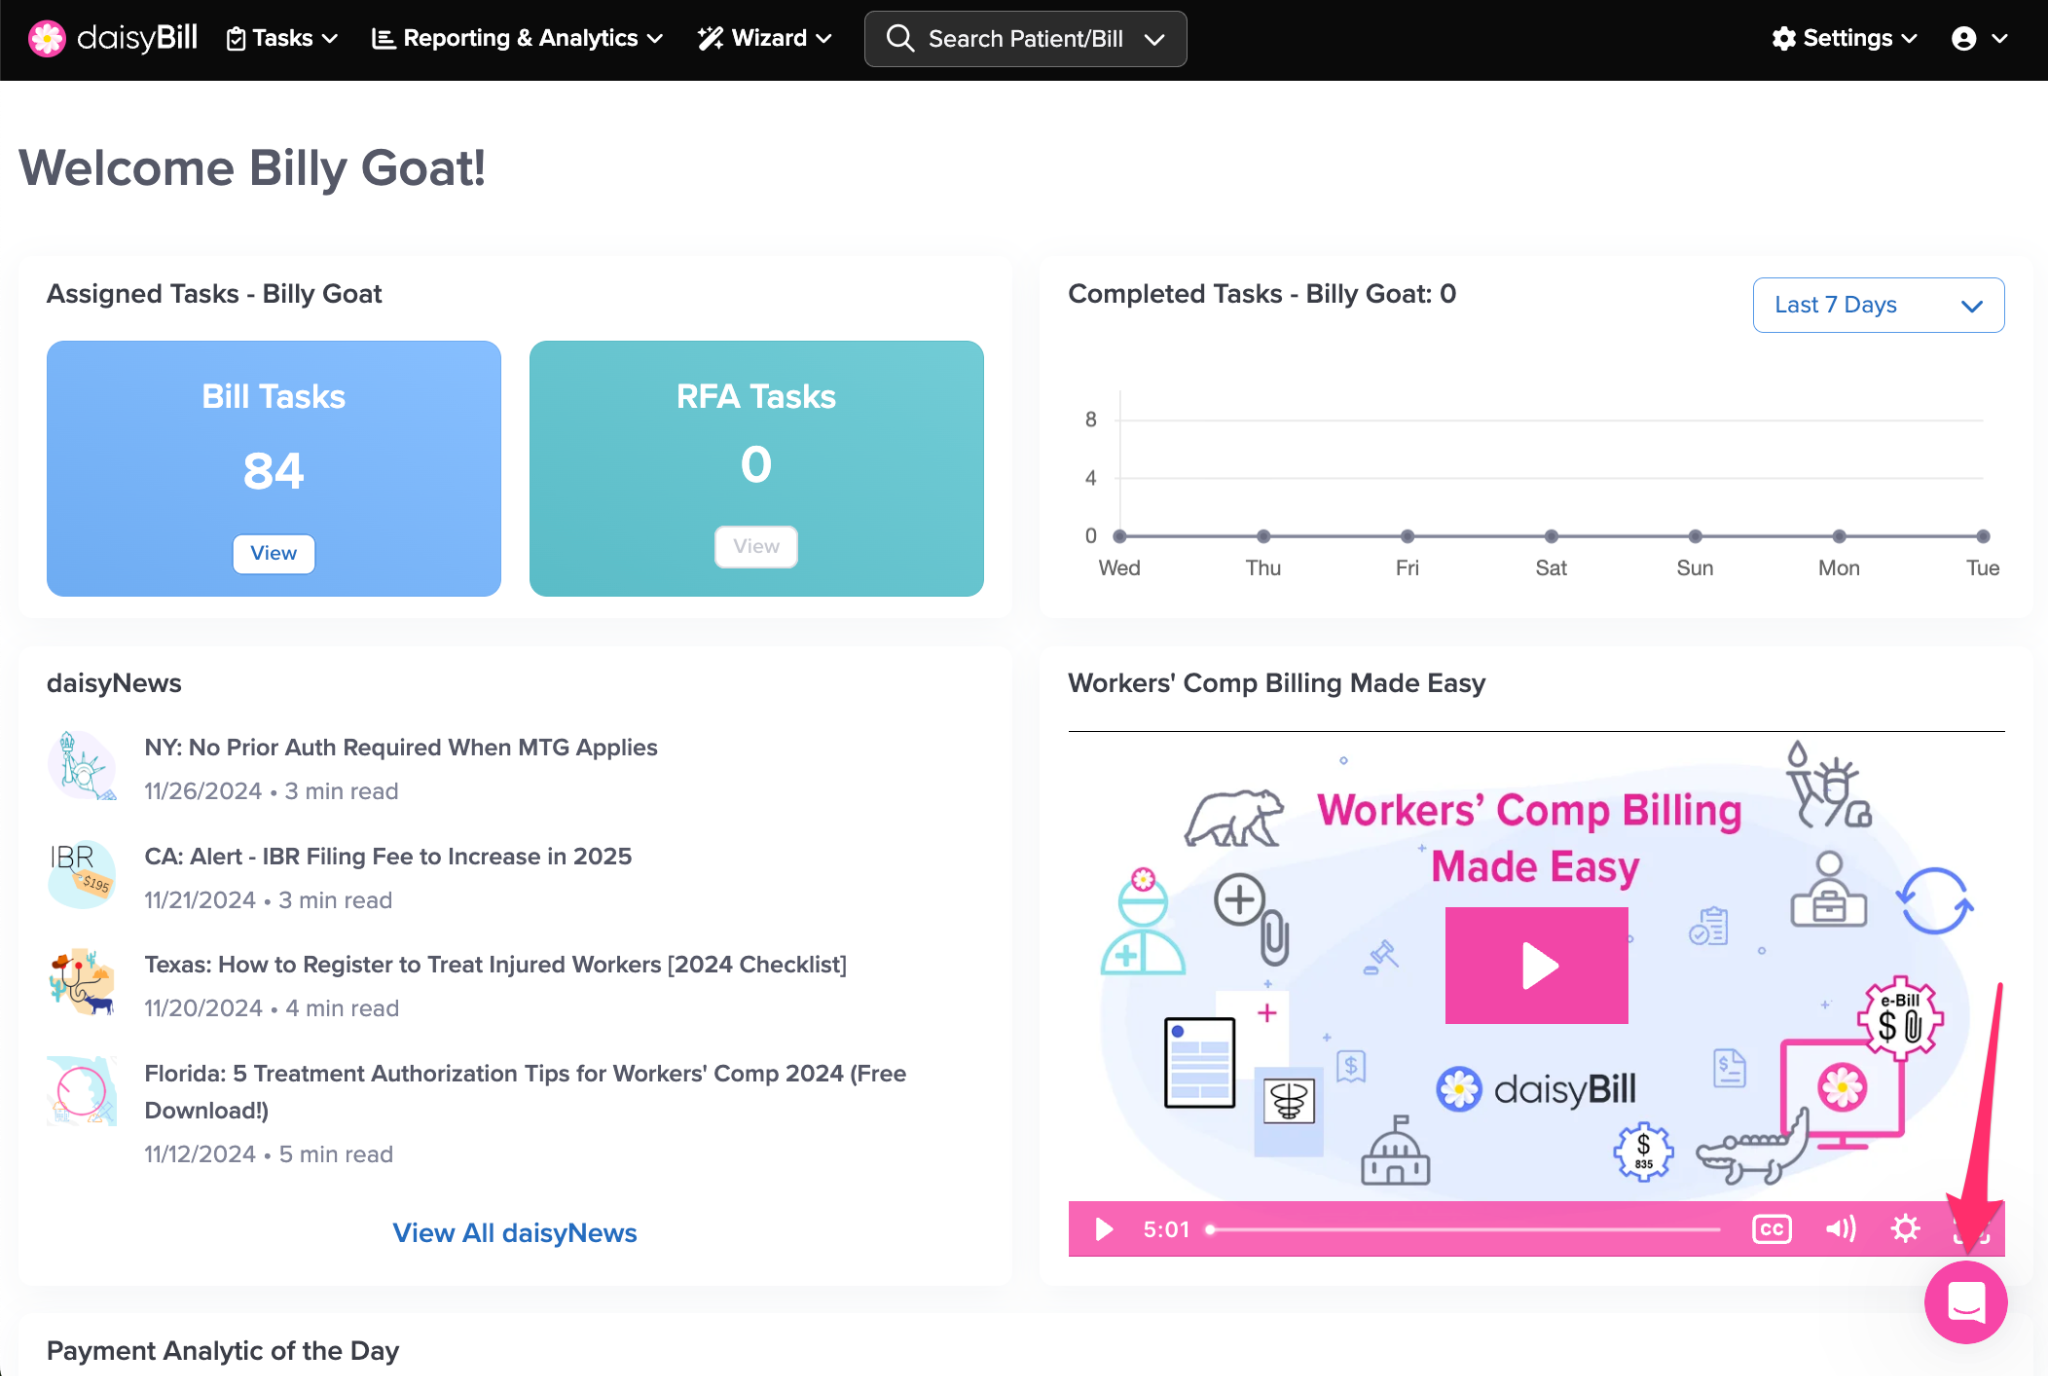The height and width of the screenshot is (1376, 2048).
Task: Open the IBR Filing Fee news article
Action: coord(388,857)
